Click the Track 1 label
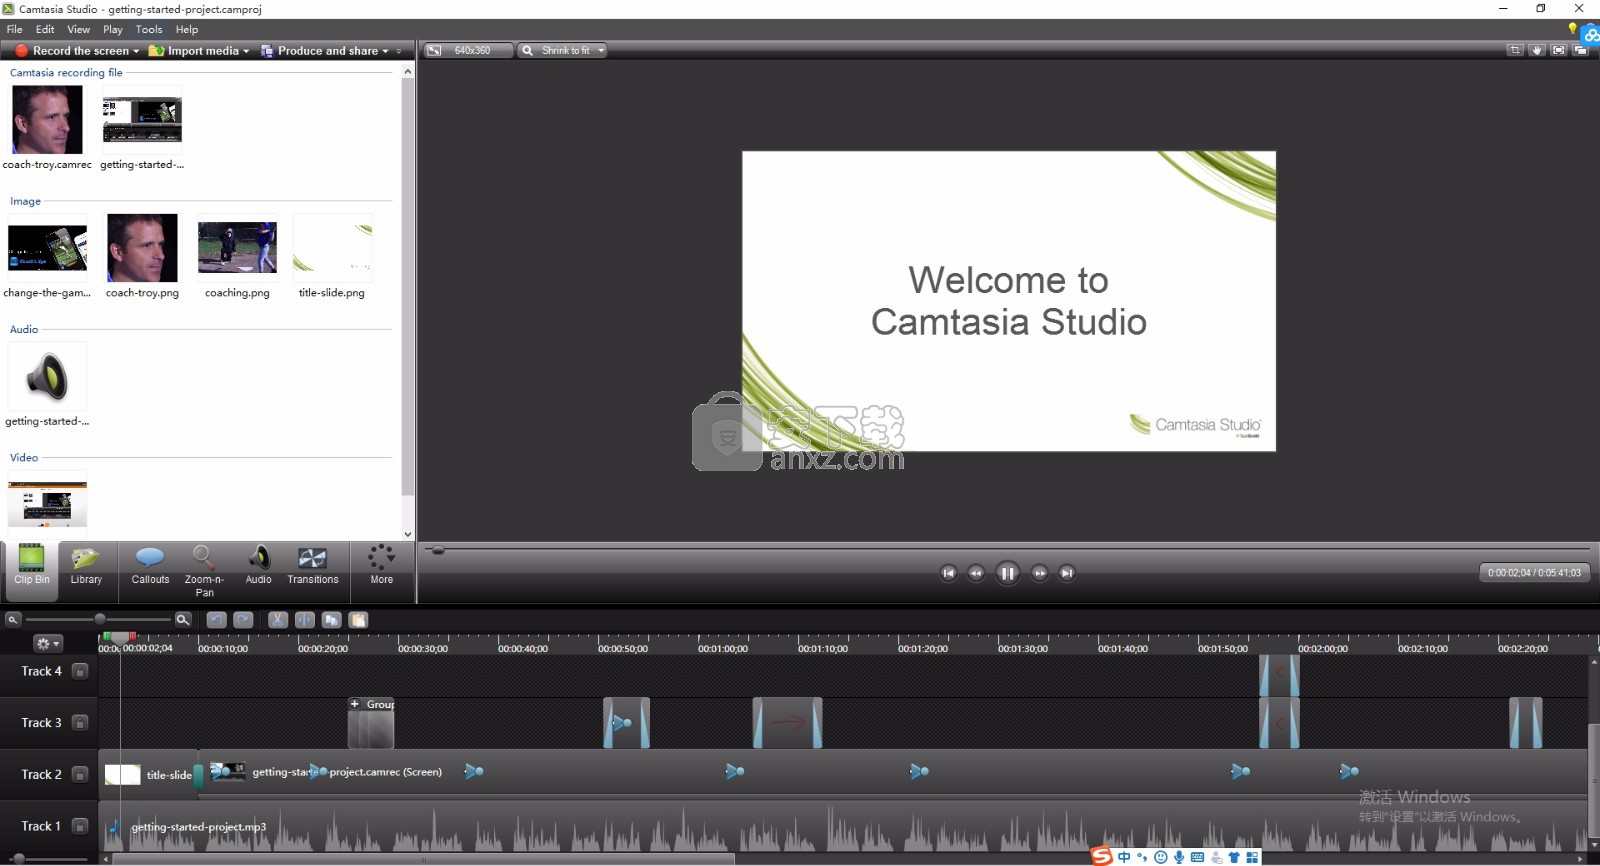 (x=41, y=826)
